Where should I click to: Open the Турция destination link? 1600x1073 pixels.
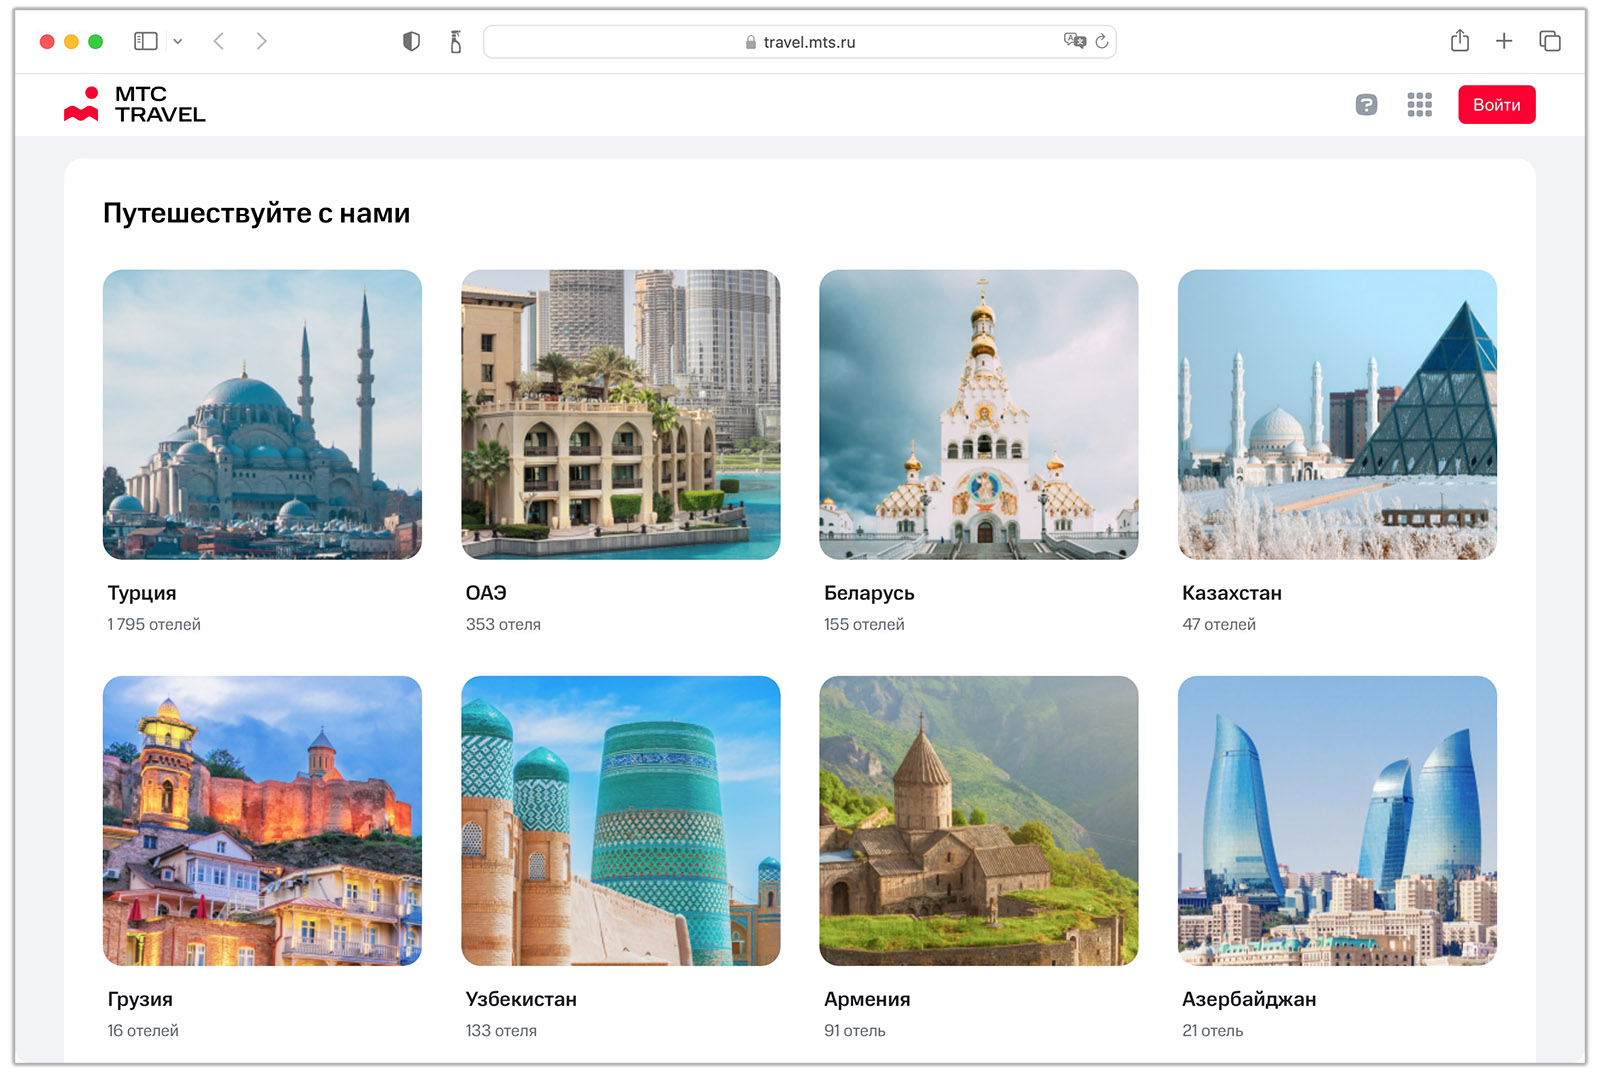[262, 416]
